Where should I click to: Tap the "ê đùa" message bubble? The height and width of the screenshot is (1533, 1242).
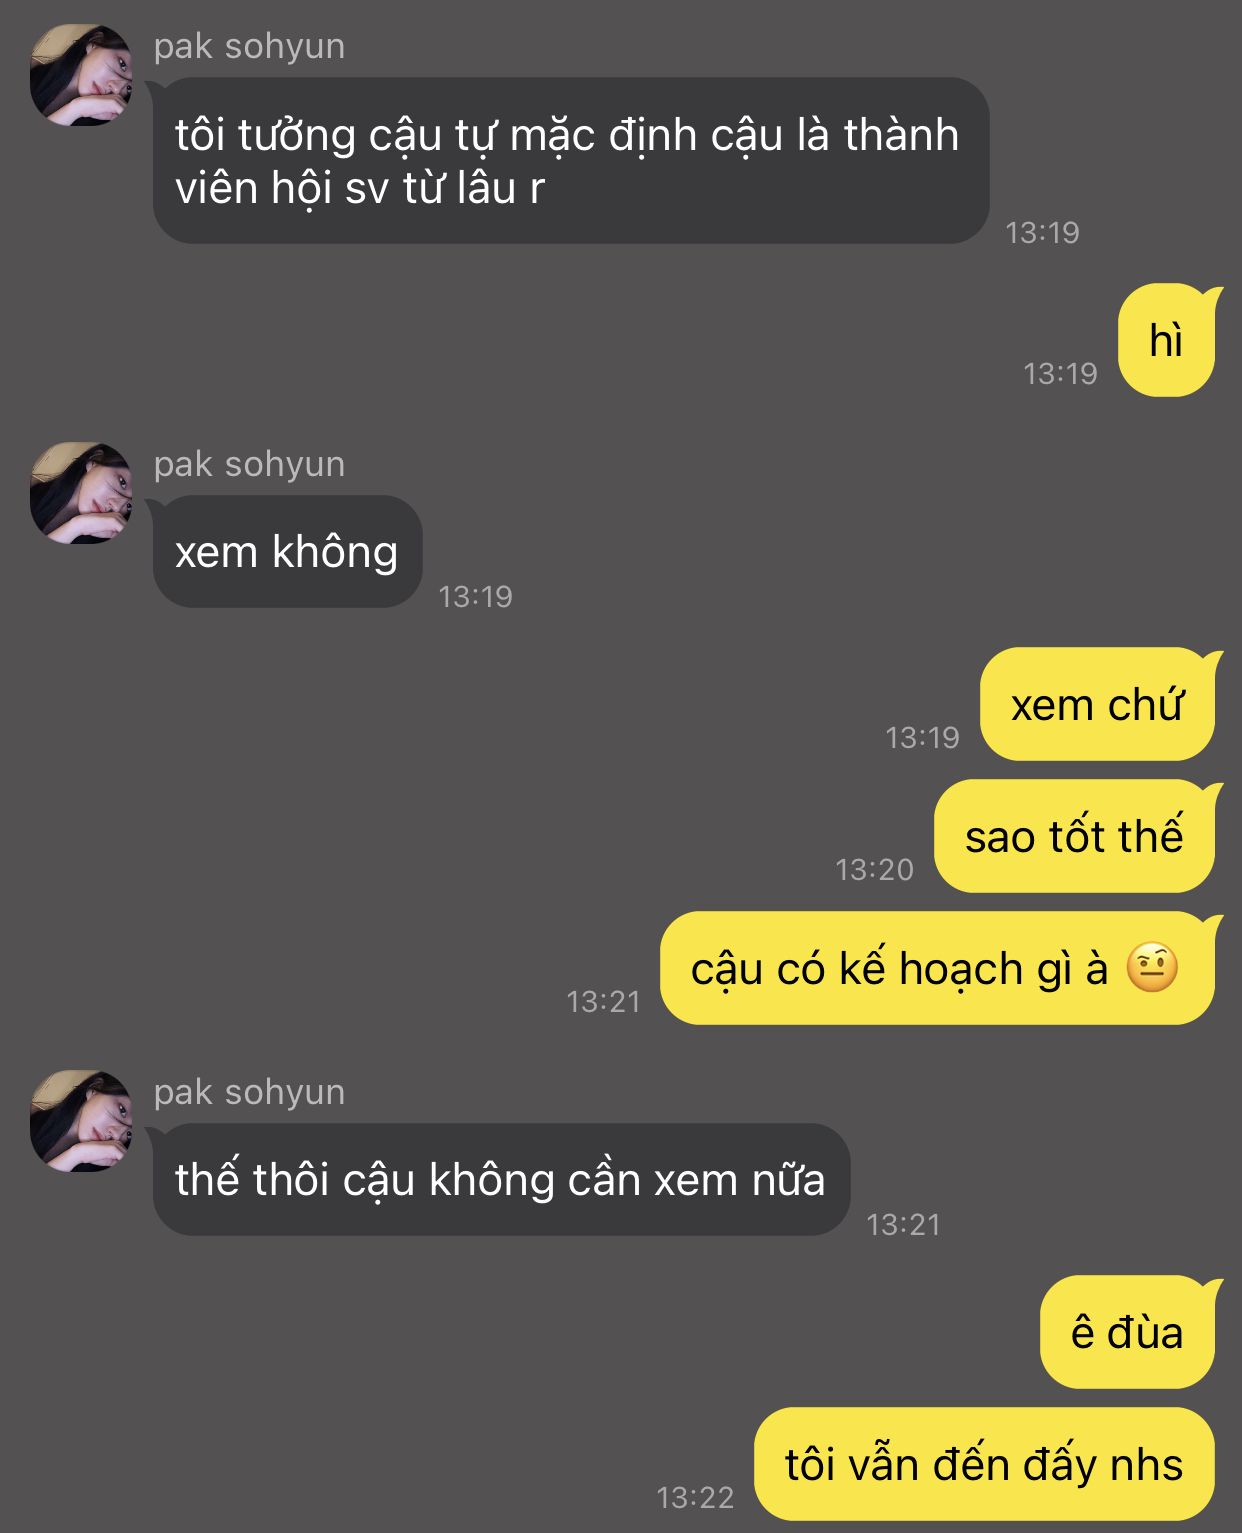coord(1128,1332)
